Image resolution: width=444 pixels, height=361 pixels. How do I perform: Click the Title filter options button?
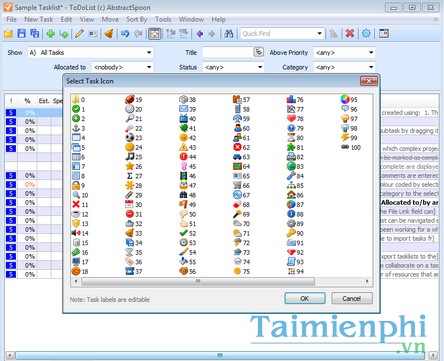(x=258, y=52)
